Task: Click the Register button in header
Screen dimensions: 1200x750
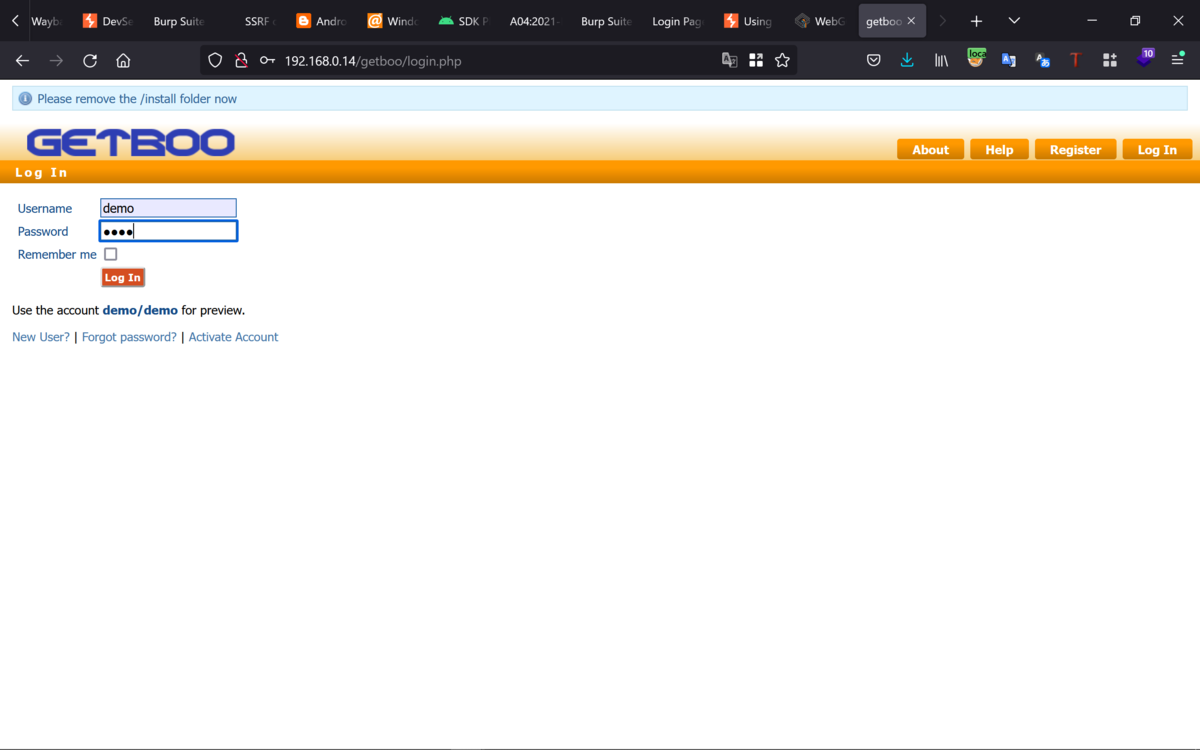Action: point(1075,150)
